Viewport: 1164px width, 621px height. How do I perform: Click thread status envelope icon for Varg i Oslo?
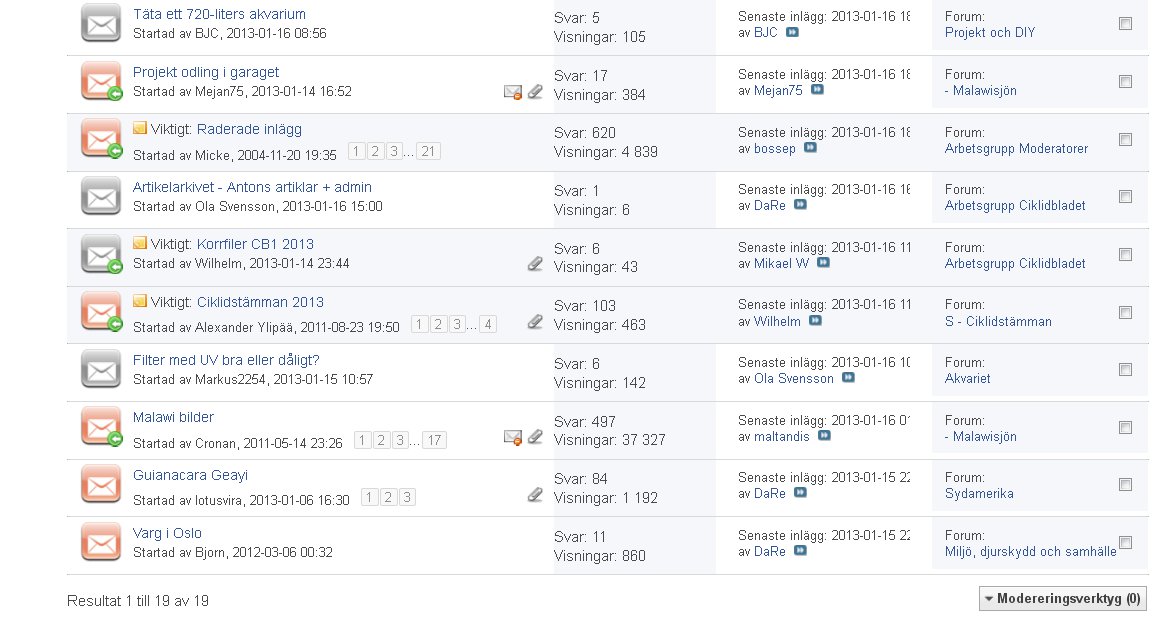pyautogui.click(x=101, y=543)
